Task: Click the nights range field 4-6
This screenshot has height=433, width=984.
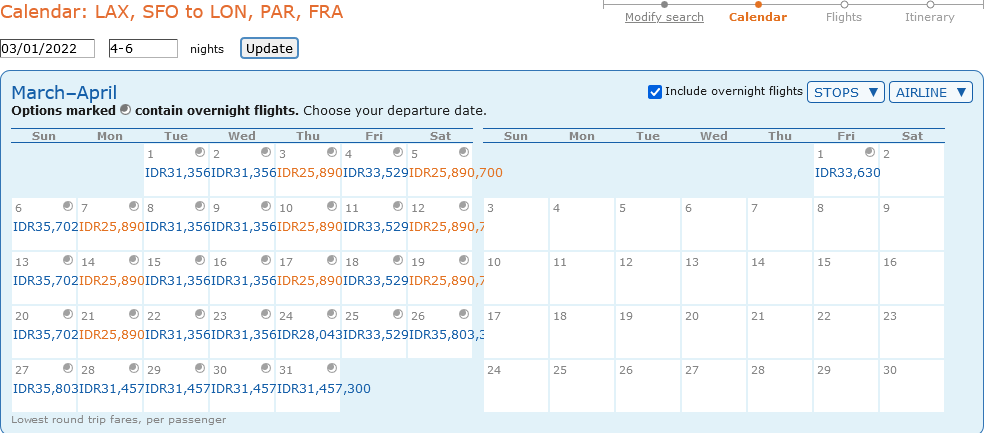Action: 143,48
